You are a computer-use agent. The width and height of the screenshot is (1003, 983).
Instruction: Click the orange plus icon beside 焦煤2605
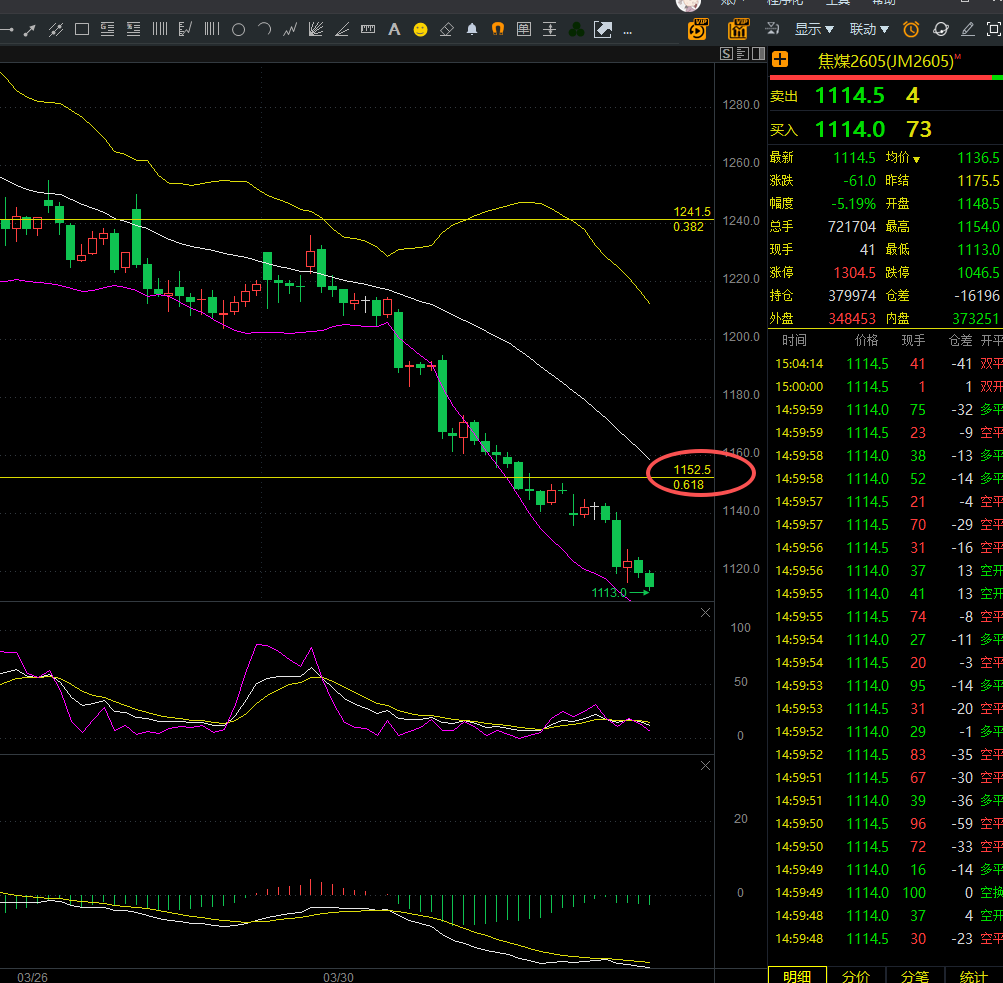780,60
